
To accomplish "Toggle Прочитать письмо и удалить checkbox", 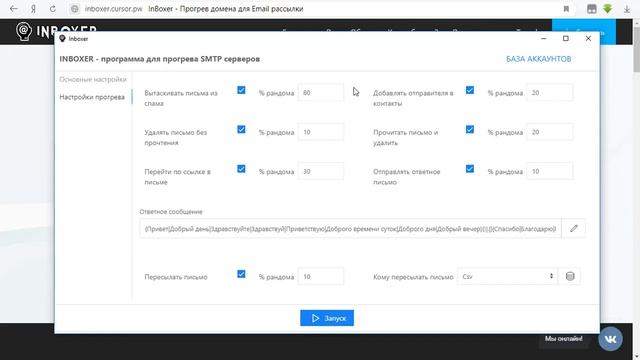I will point(470,130).
